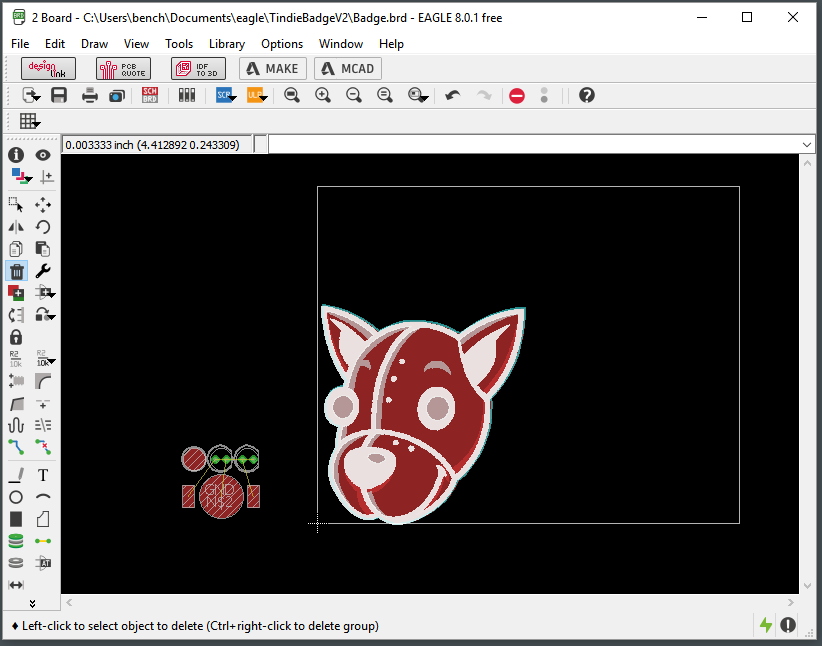
Task: Select the Move tool
Action: [42, 205]
